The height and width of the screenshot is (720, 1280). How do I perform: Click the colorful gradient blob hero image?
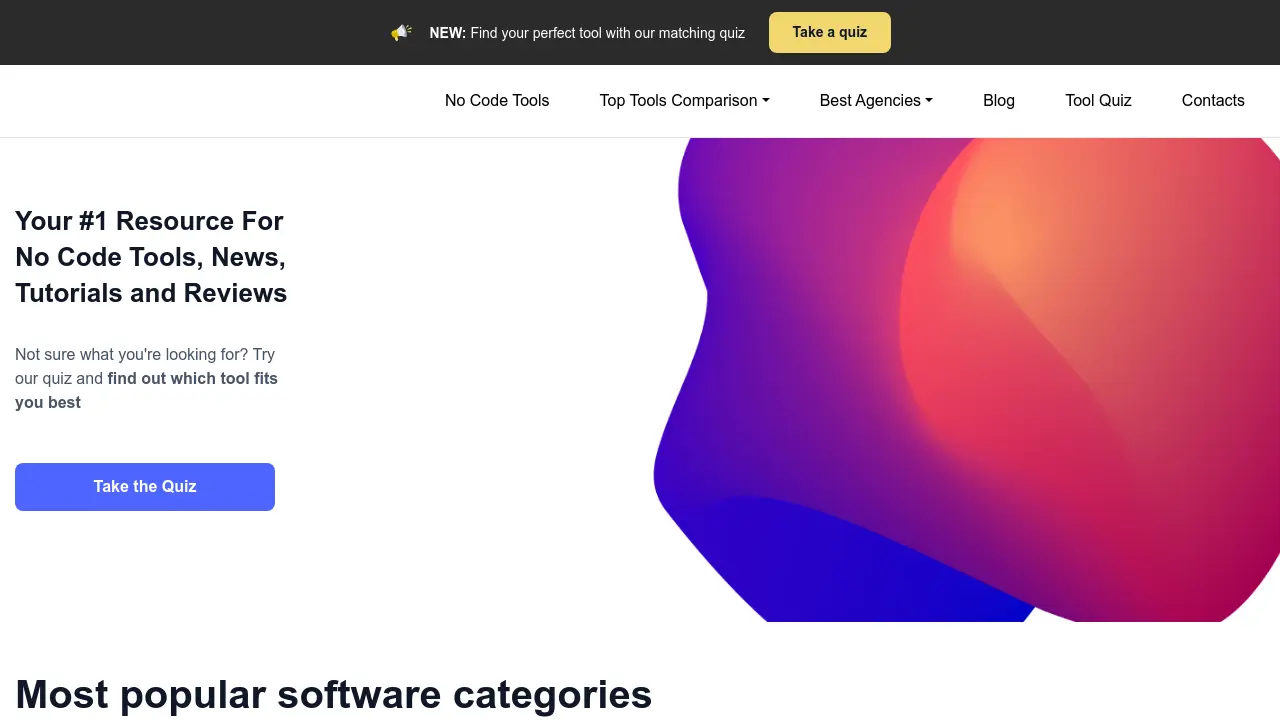966,380
